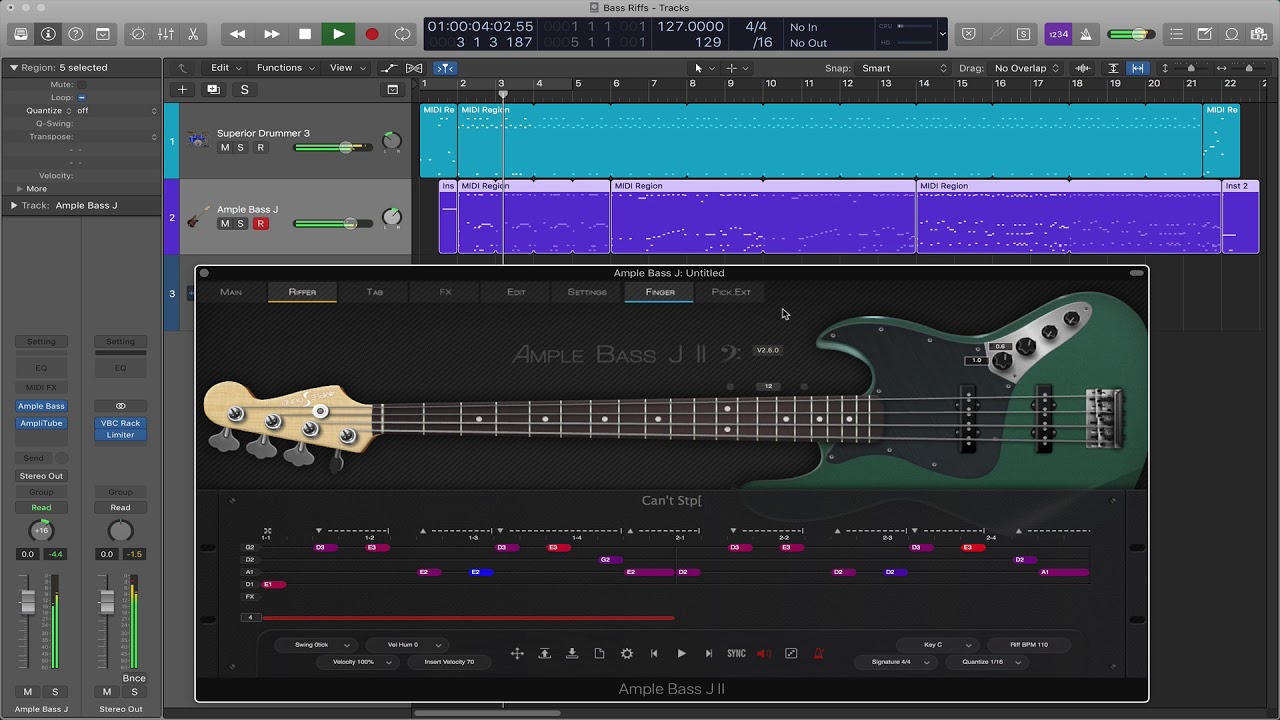Image resolution: width=1280 pixels, height=720 pixels.
Task: Adjust the master volume slider
Action: (x=1130, y=34)
